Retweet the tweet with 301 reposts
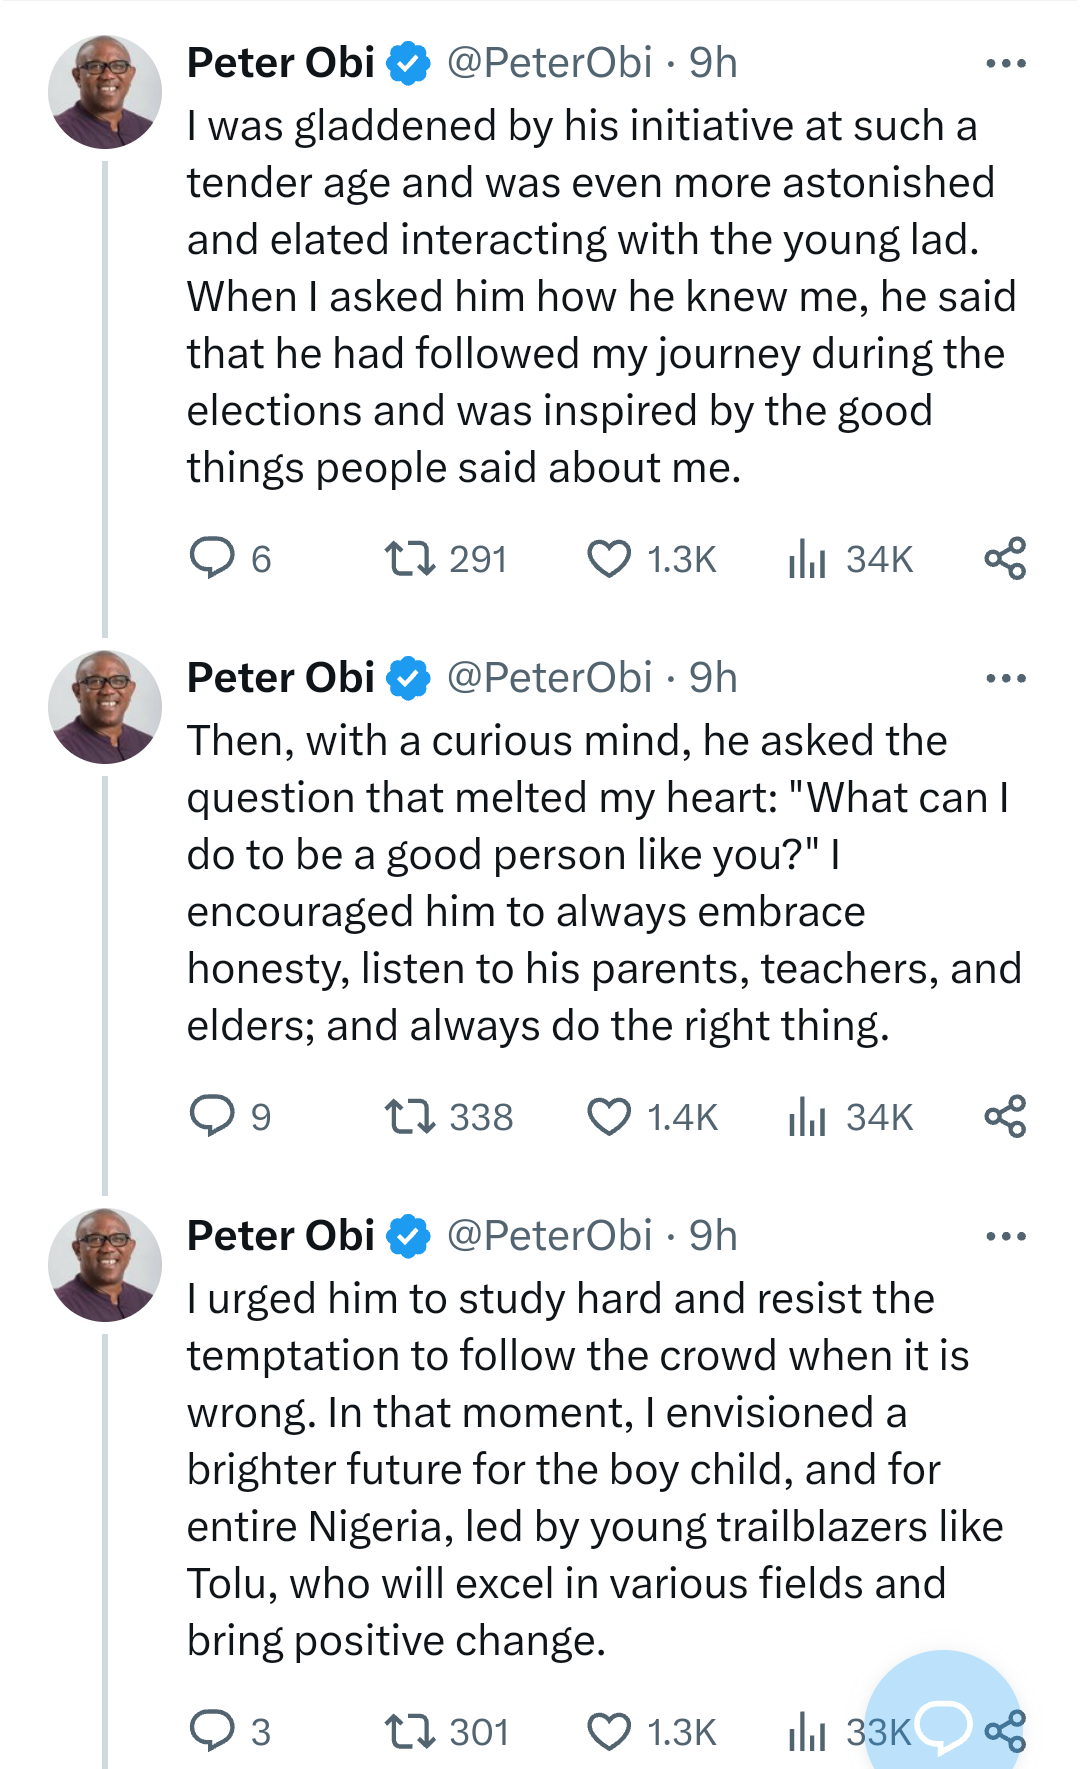1080x1769 pixels. tap(410, 1731)
